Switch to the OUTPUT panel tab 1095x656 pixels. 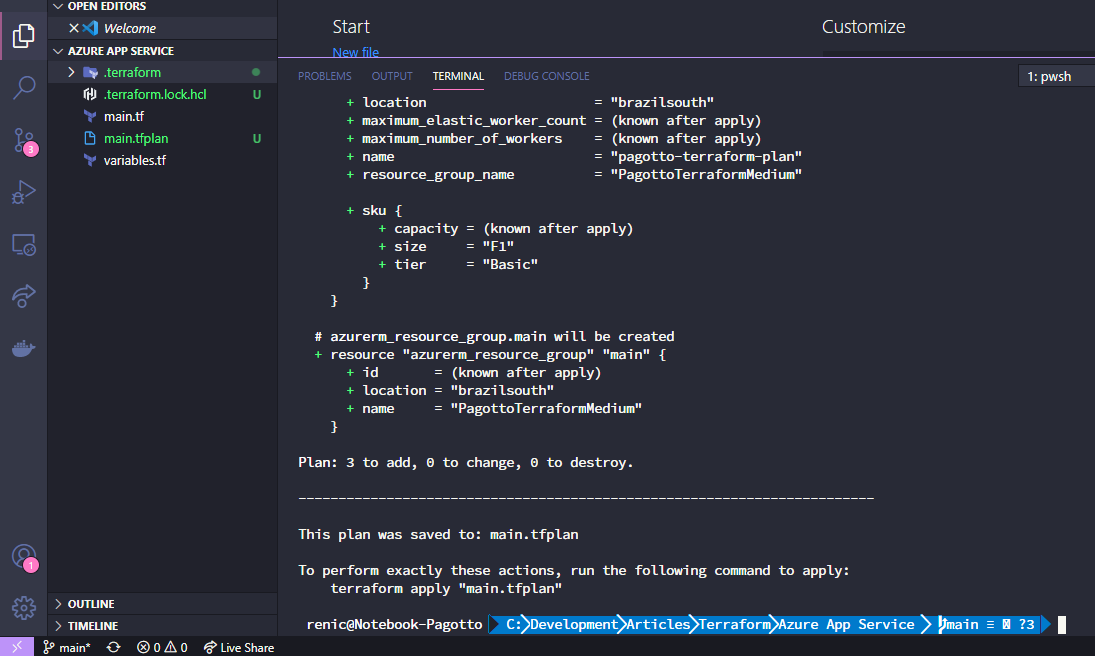pos(392,76)
